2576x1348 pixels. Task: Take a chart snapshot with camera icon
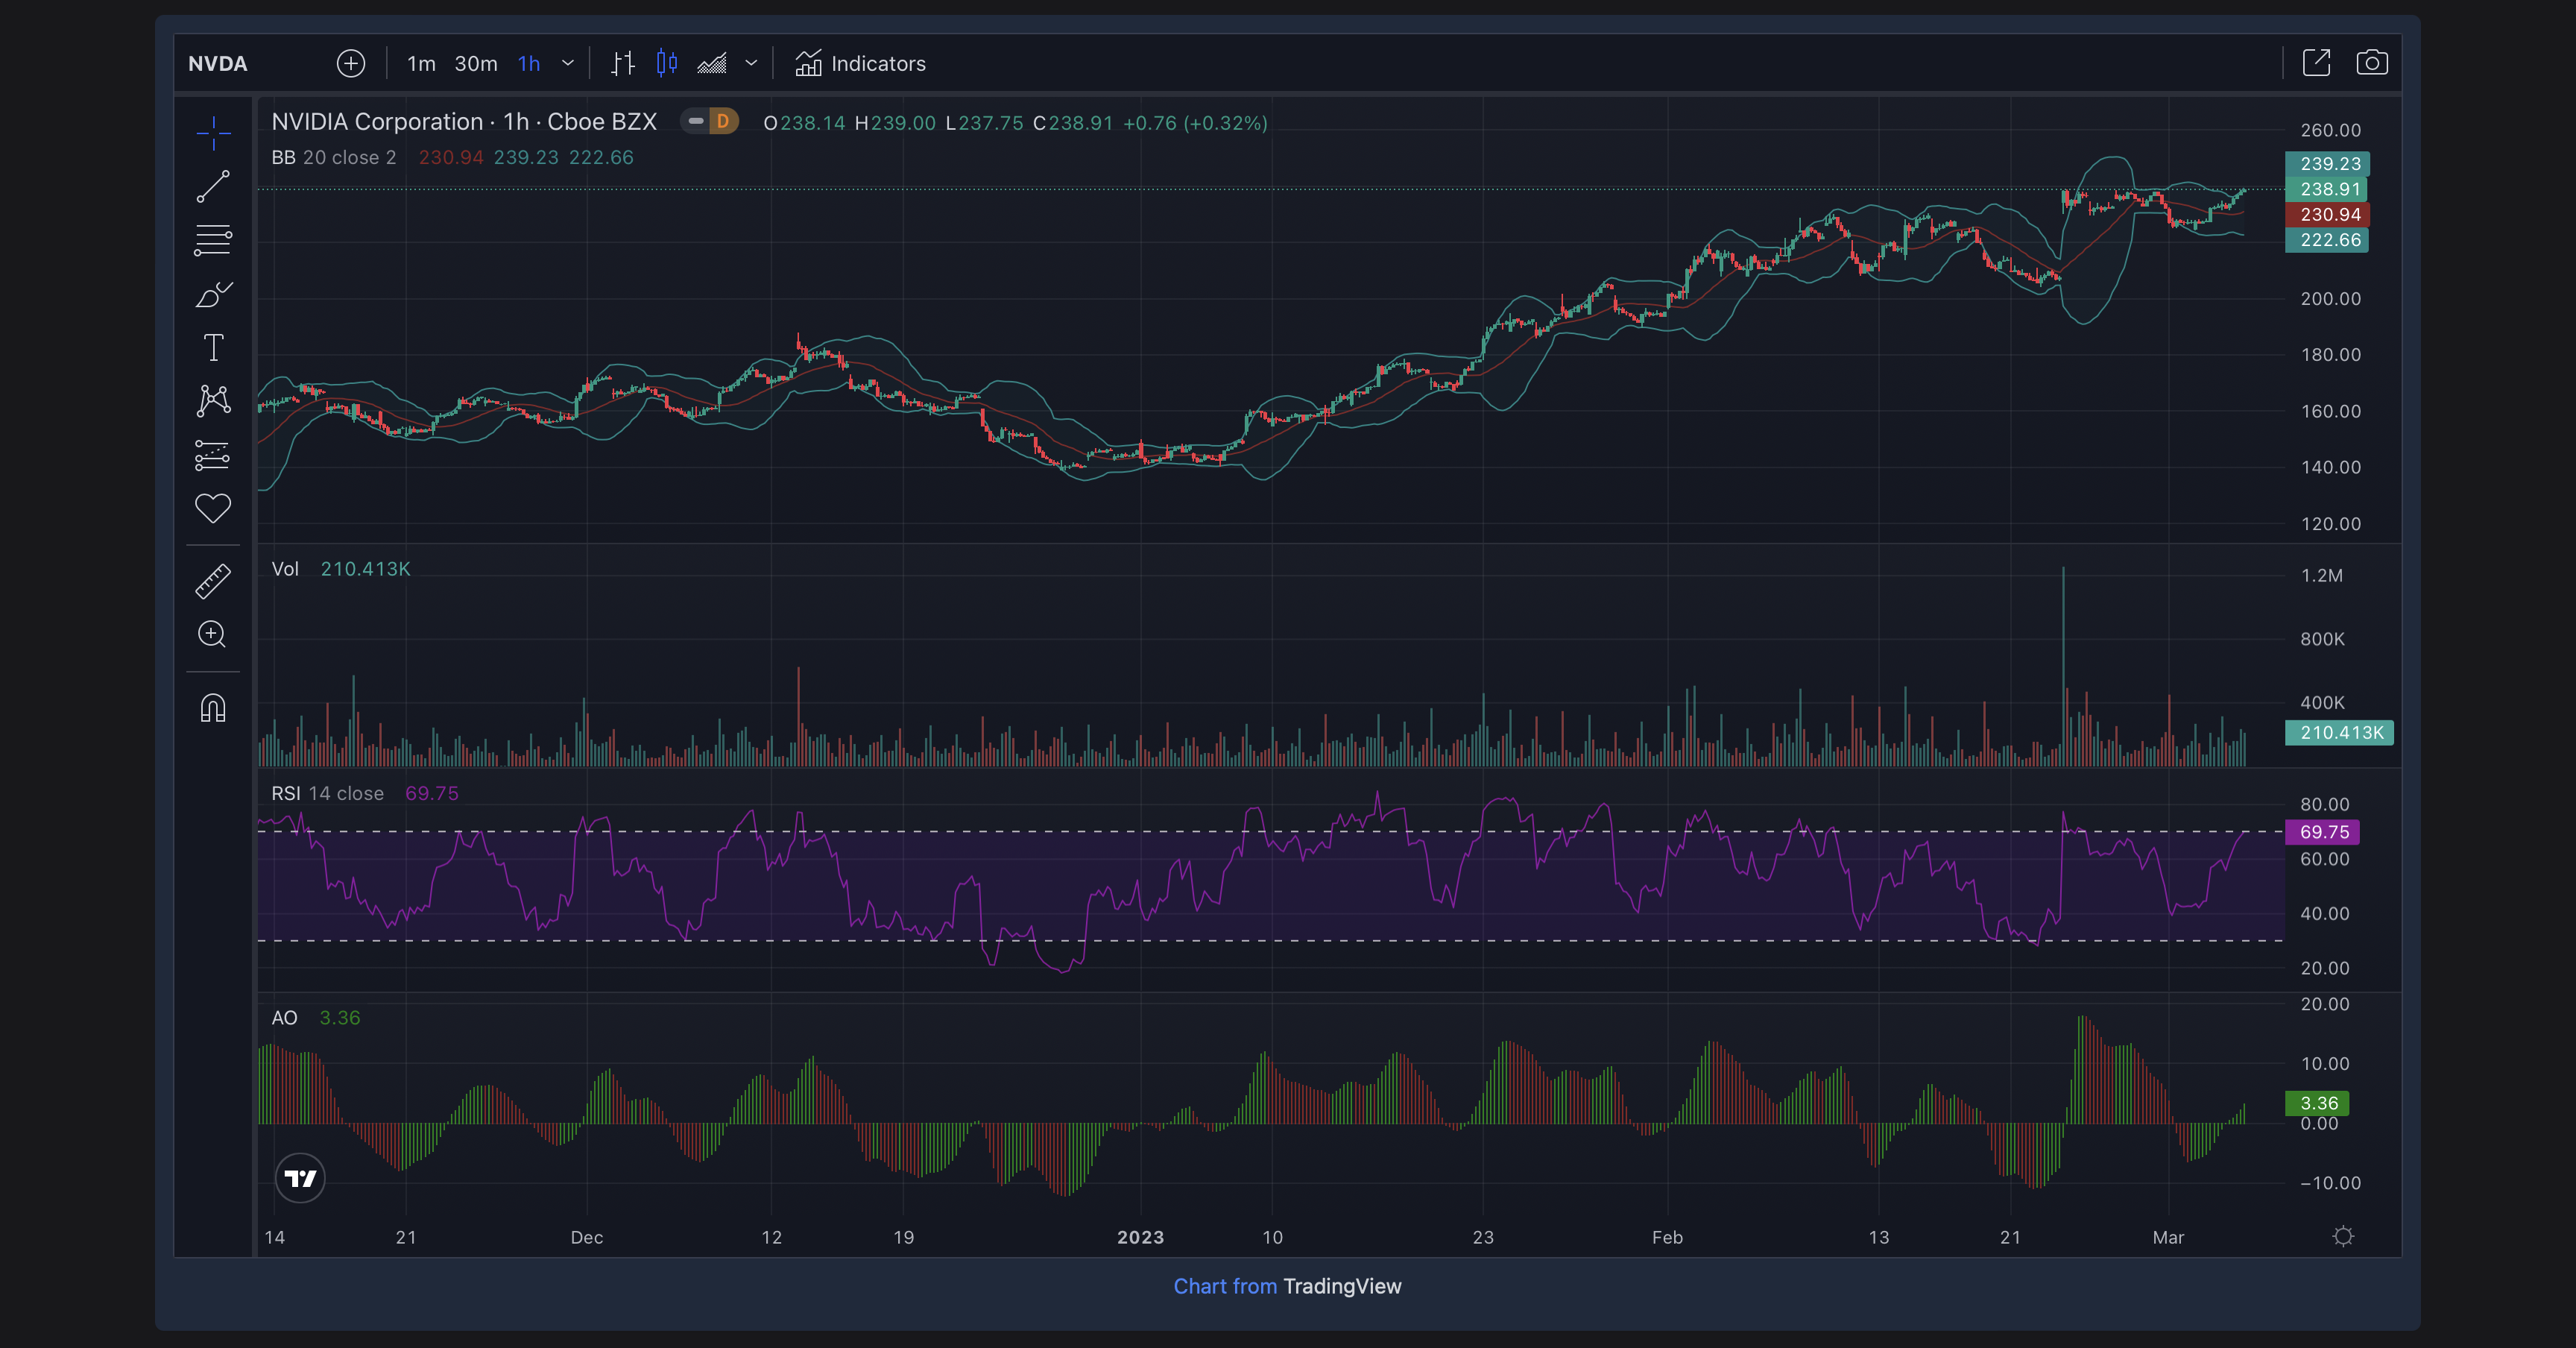pos(2371,64)
